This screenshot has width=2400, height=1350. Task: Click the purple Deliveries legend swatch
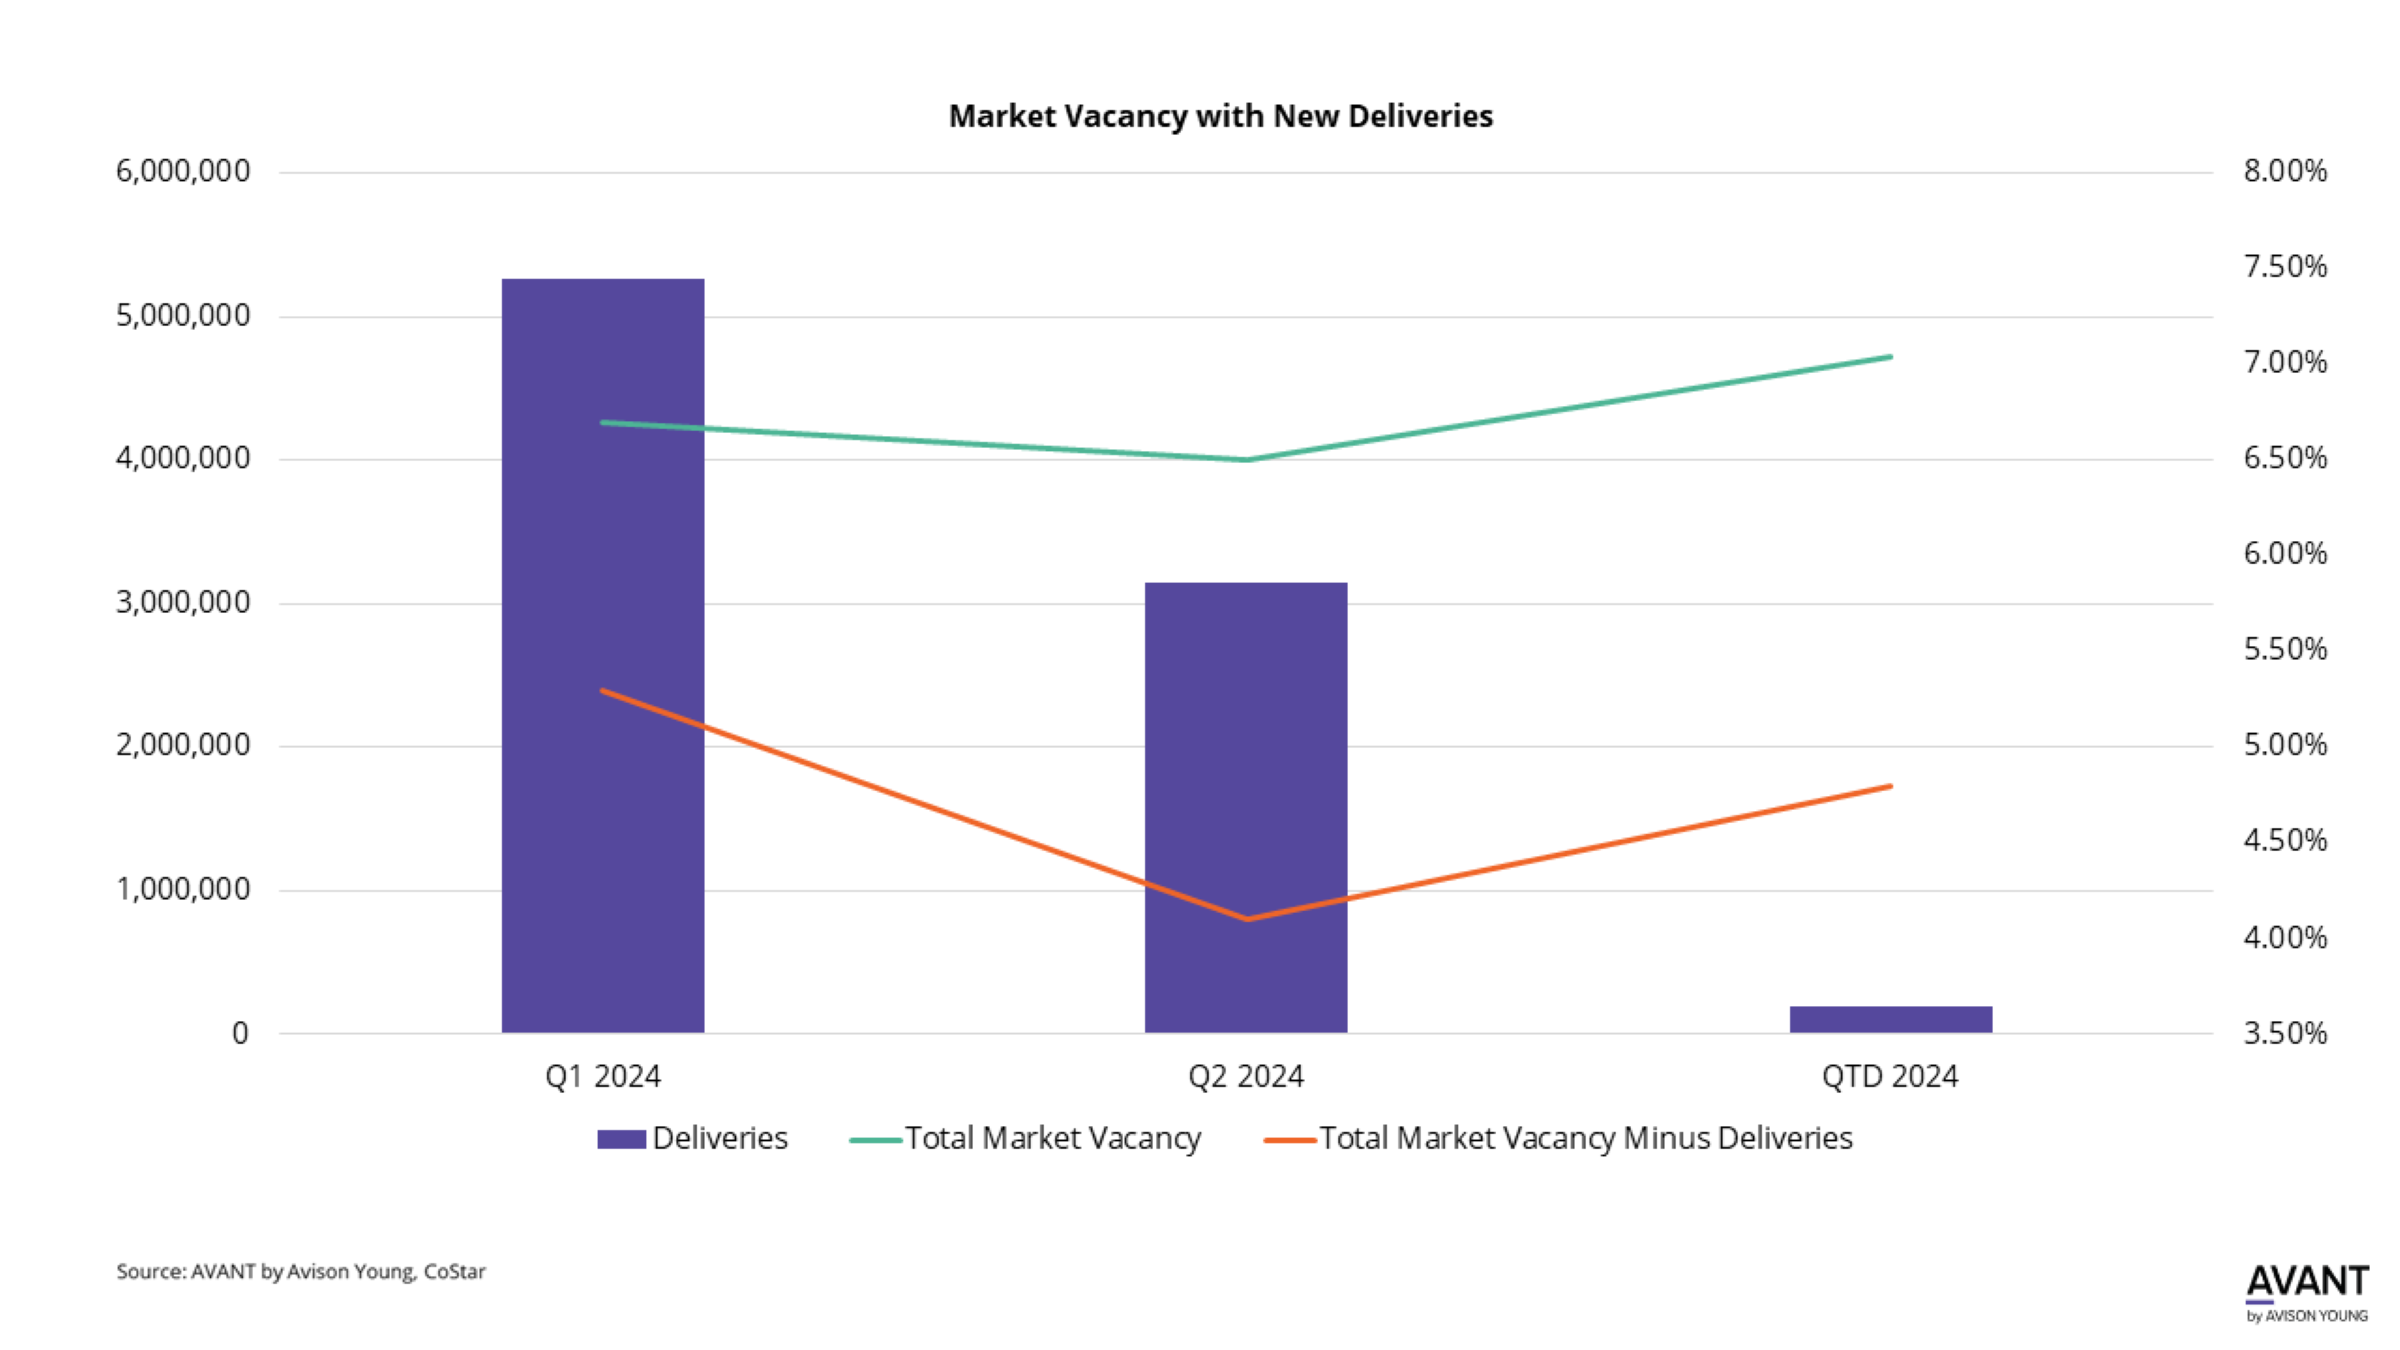(621, 1139)
